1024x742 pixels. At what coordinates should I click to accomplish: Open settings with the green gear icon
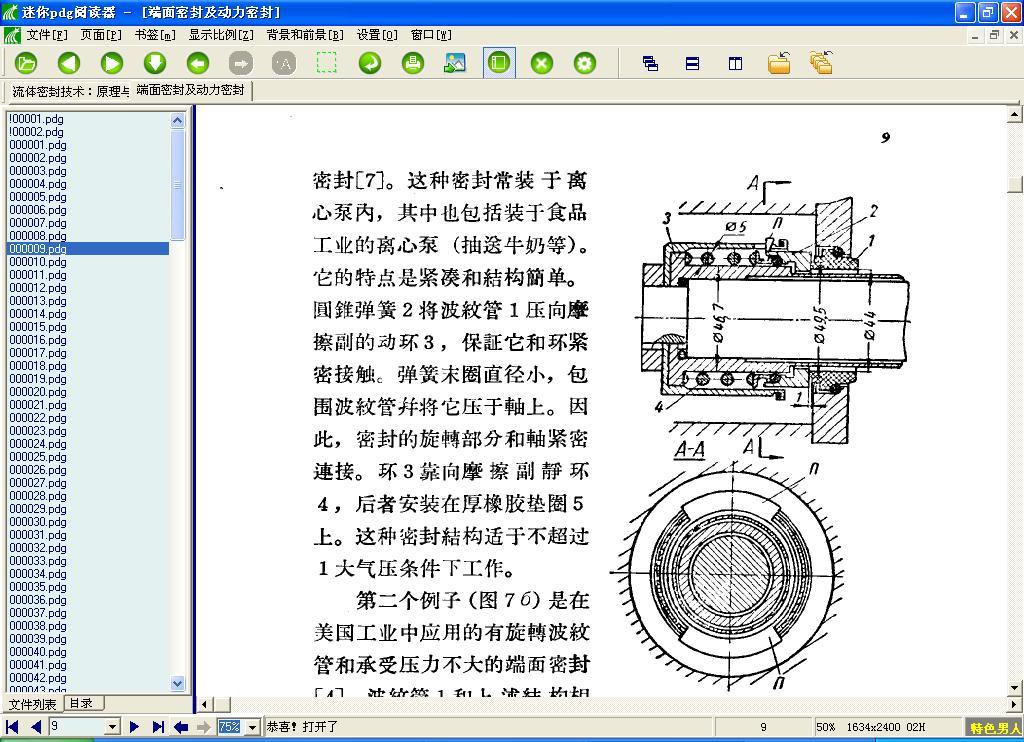click(x=584, y=63)
